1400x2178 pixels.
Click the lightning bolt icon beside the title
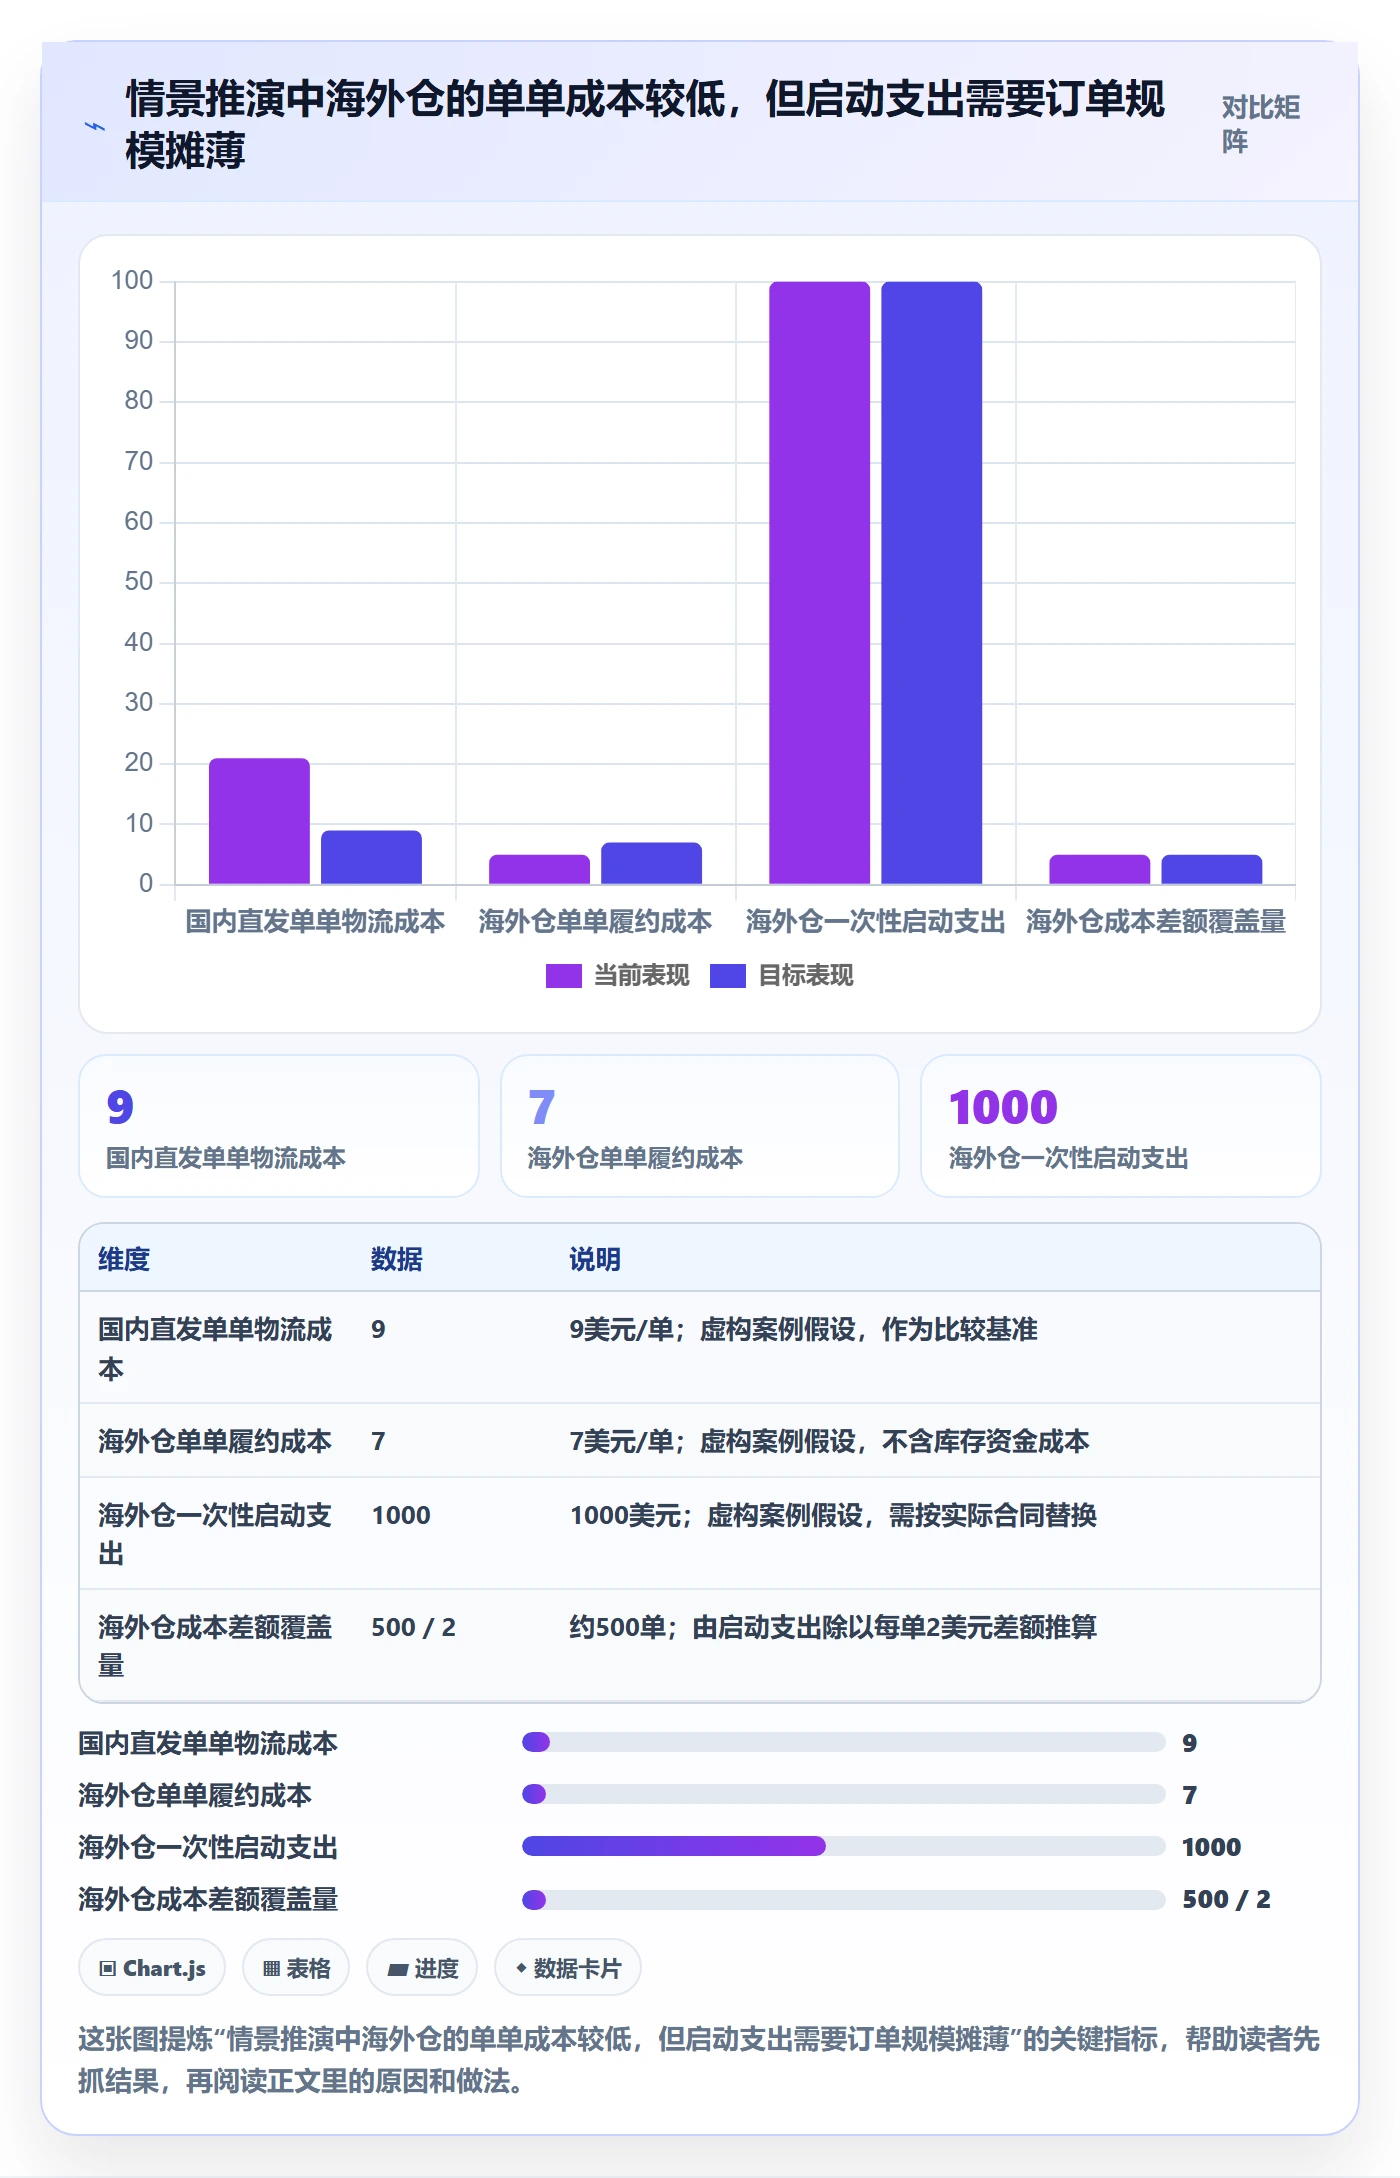(94, 126)
